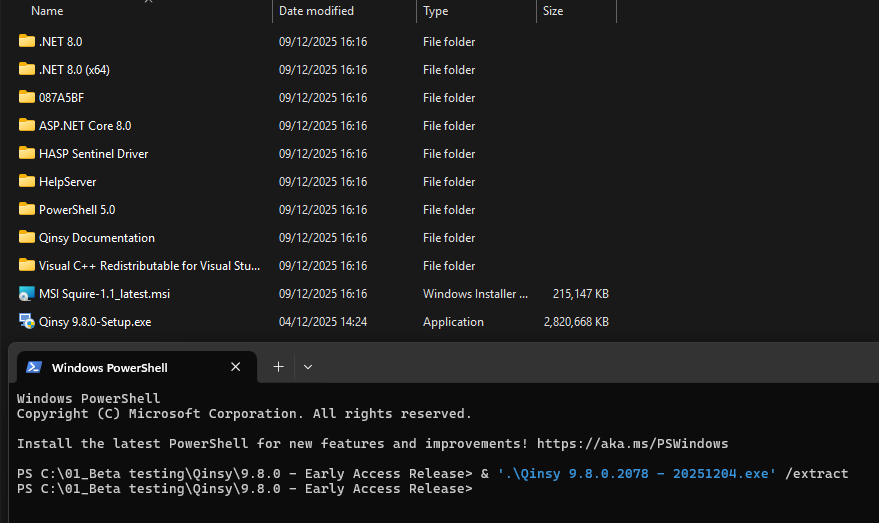Select the 087A5BF folder icon
The height and width of the screenshot is (523, 879).
click(x=27, y=98)
